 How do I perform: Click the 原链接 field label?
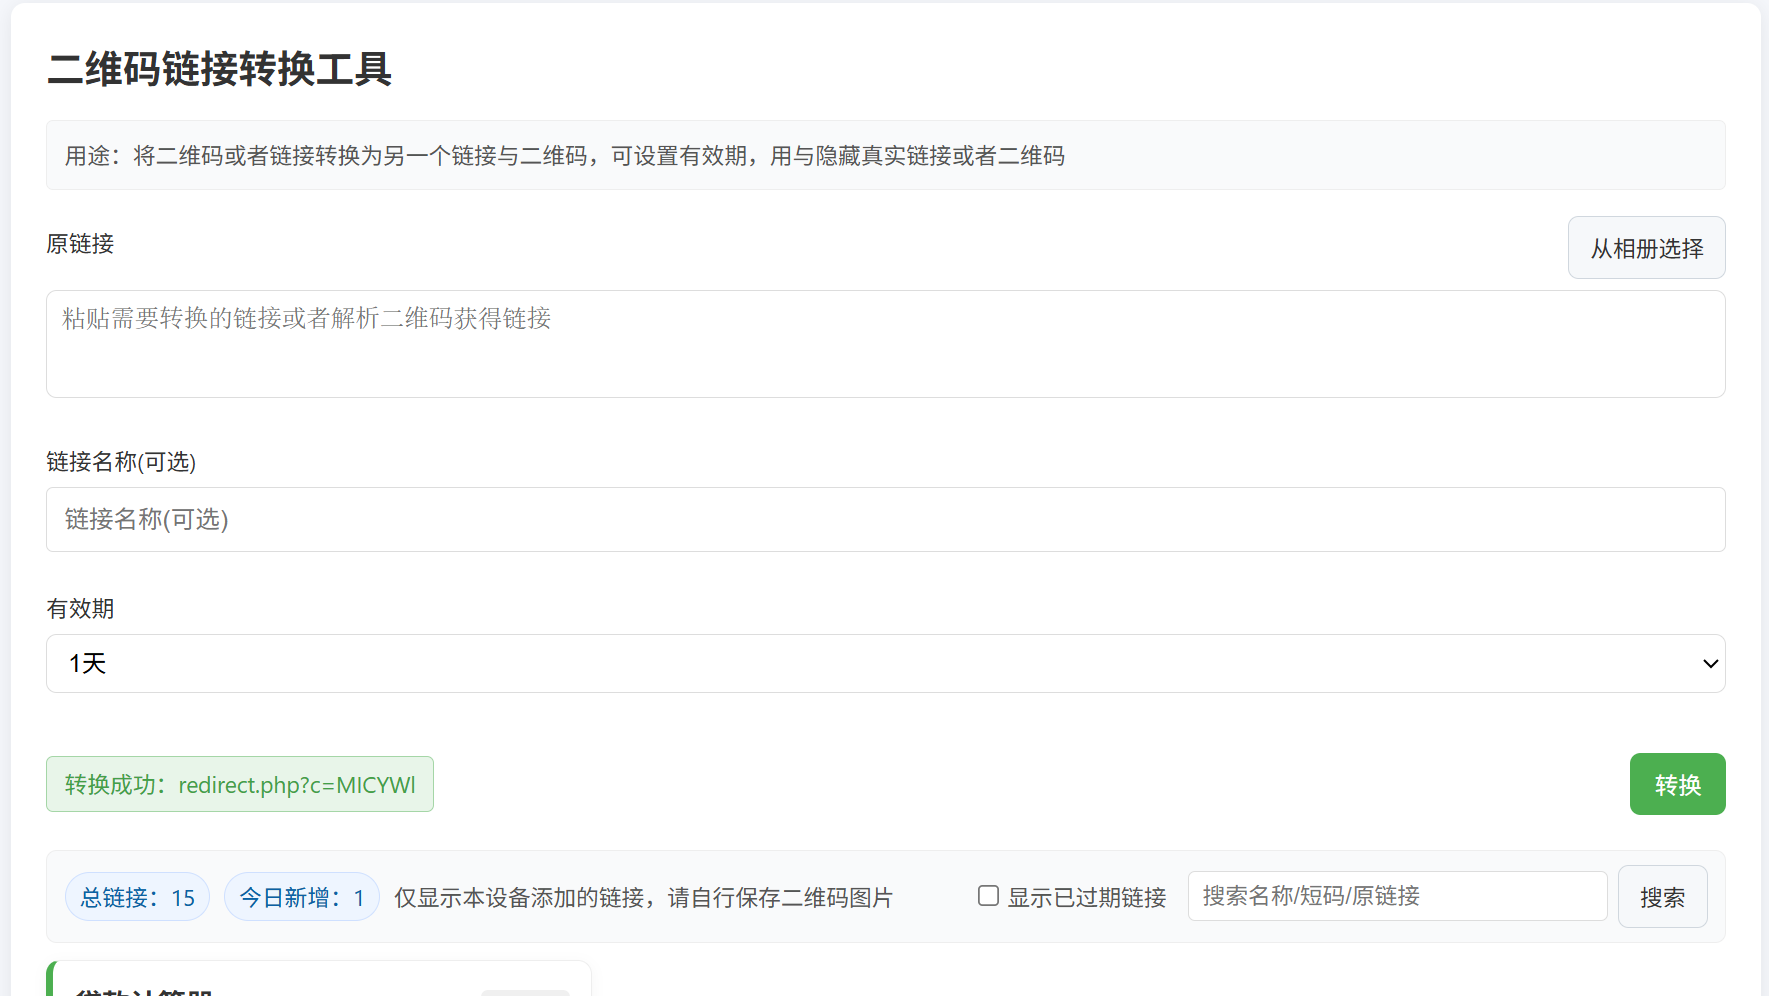80,244
